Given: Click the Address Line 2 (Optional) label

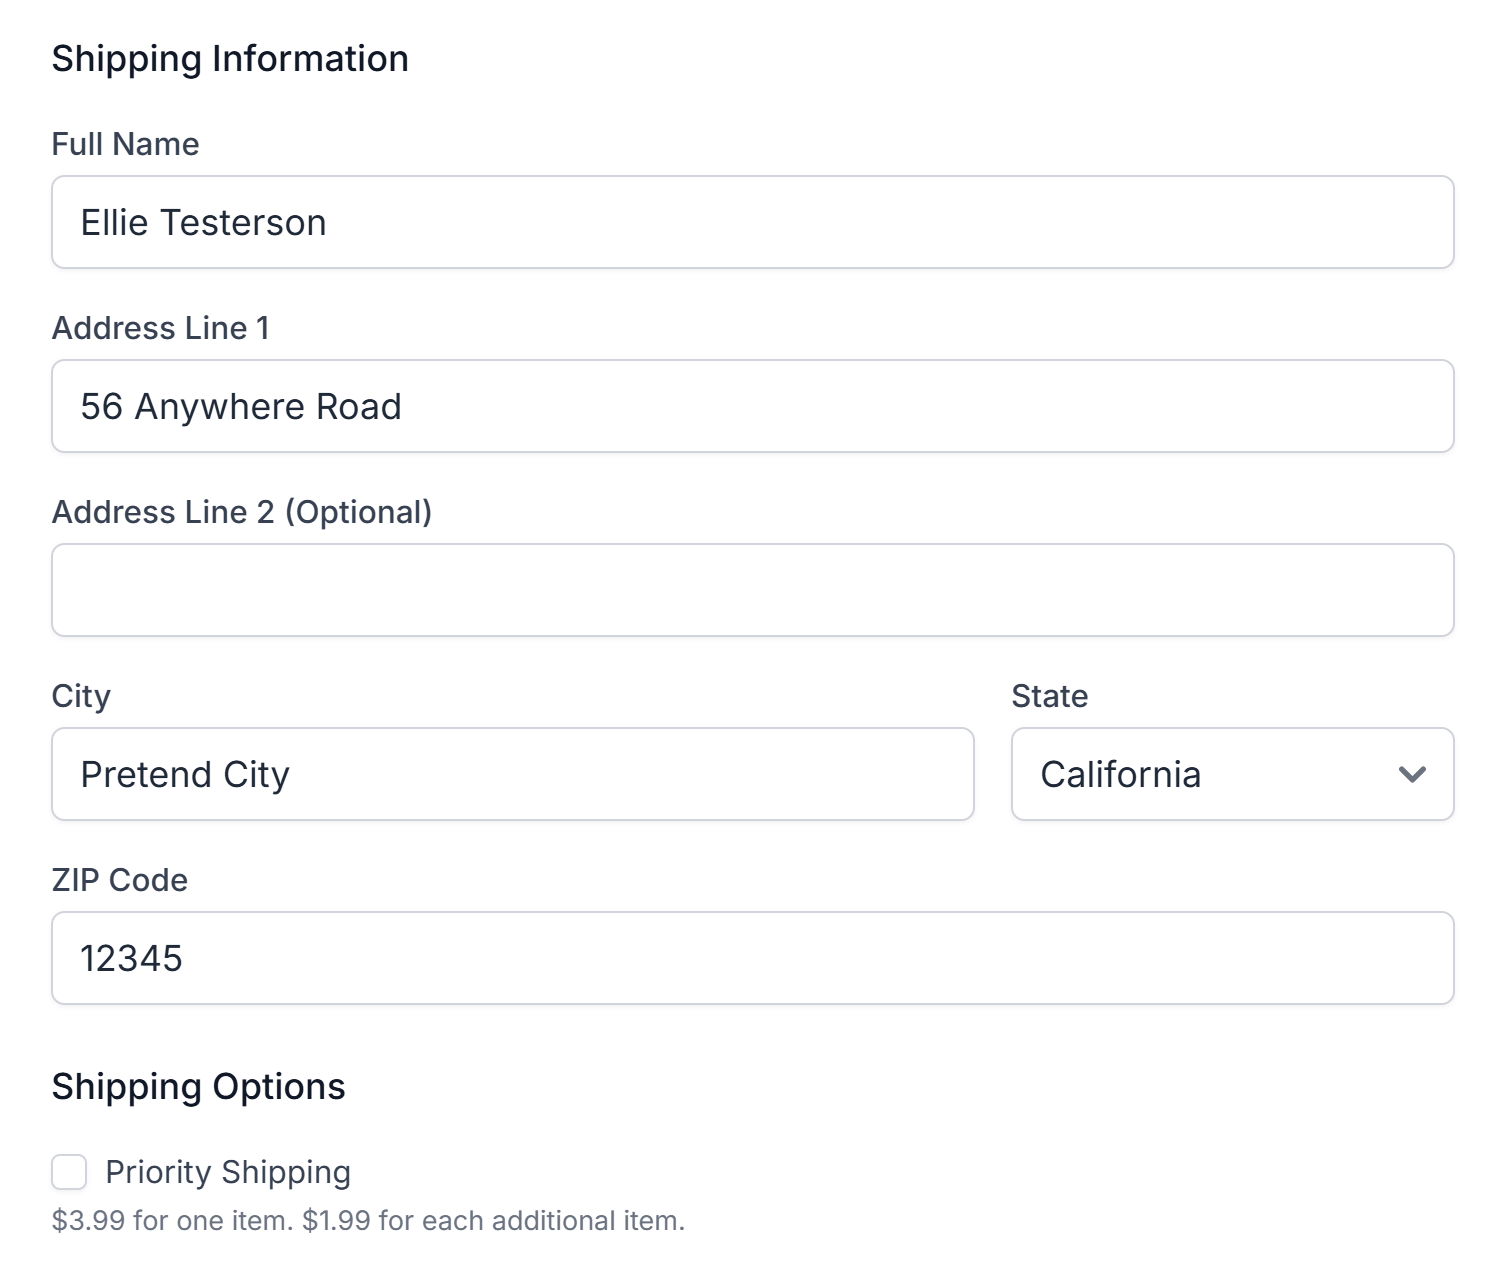Looking at the screenshot, I should coord(241,512).
